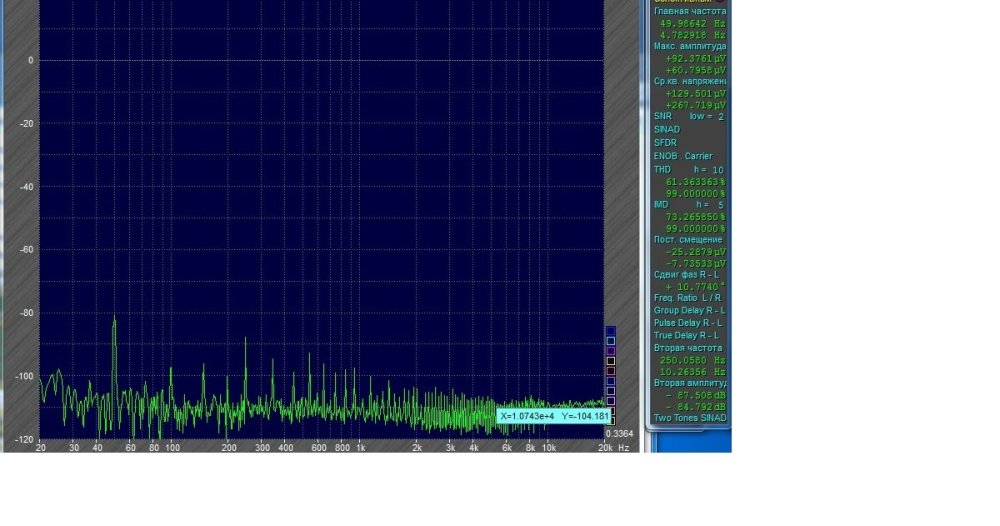Select the Group Delay R - L row
1000x526 pixels.
tap(687, 310)
